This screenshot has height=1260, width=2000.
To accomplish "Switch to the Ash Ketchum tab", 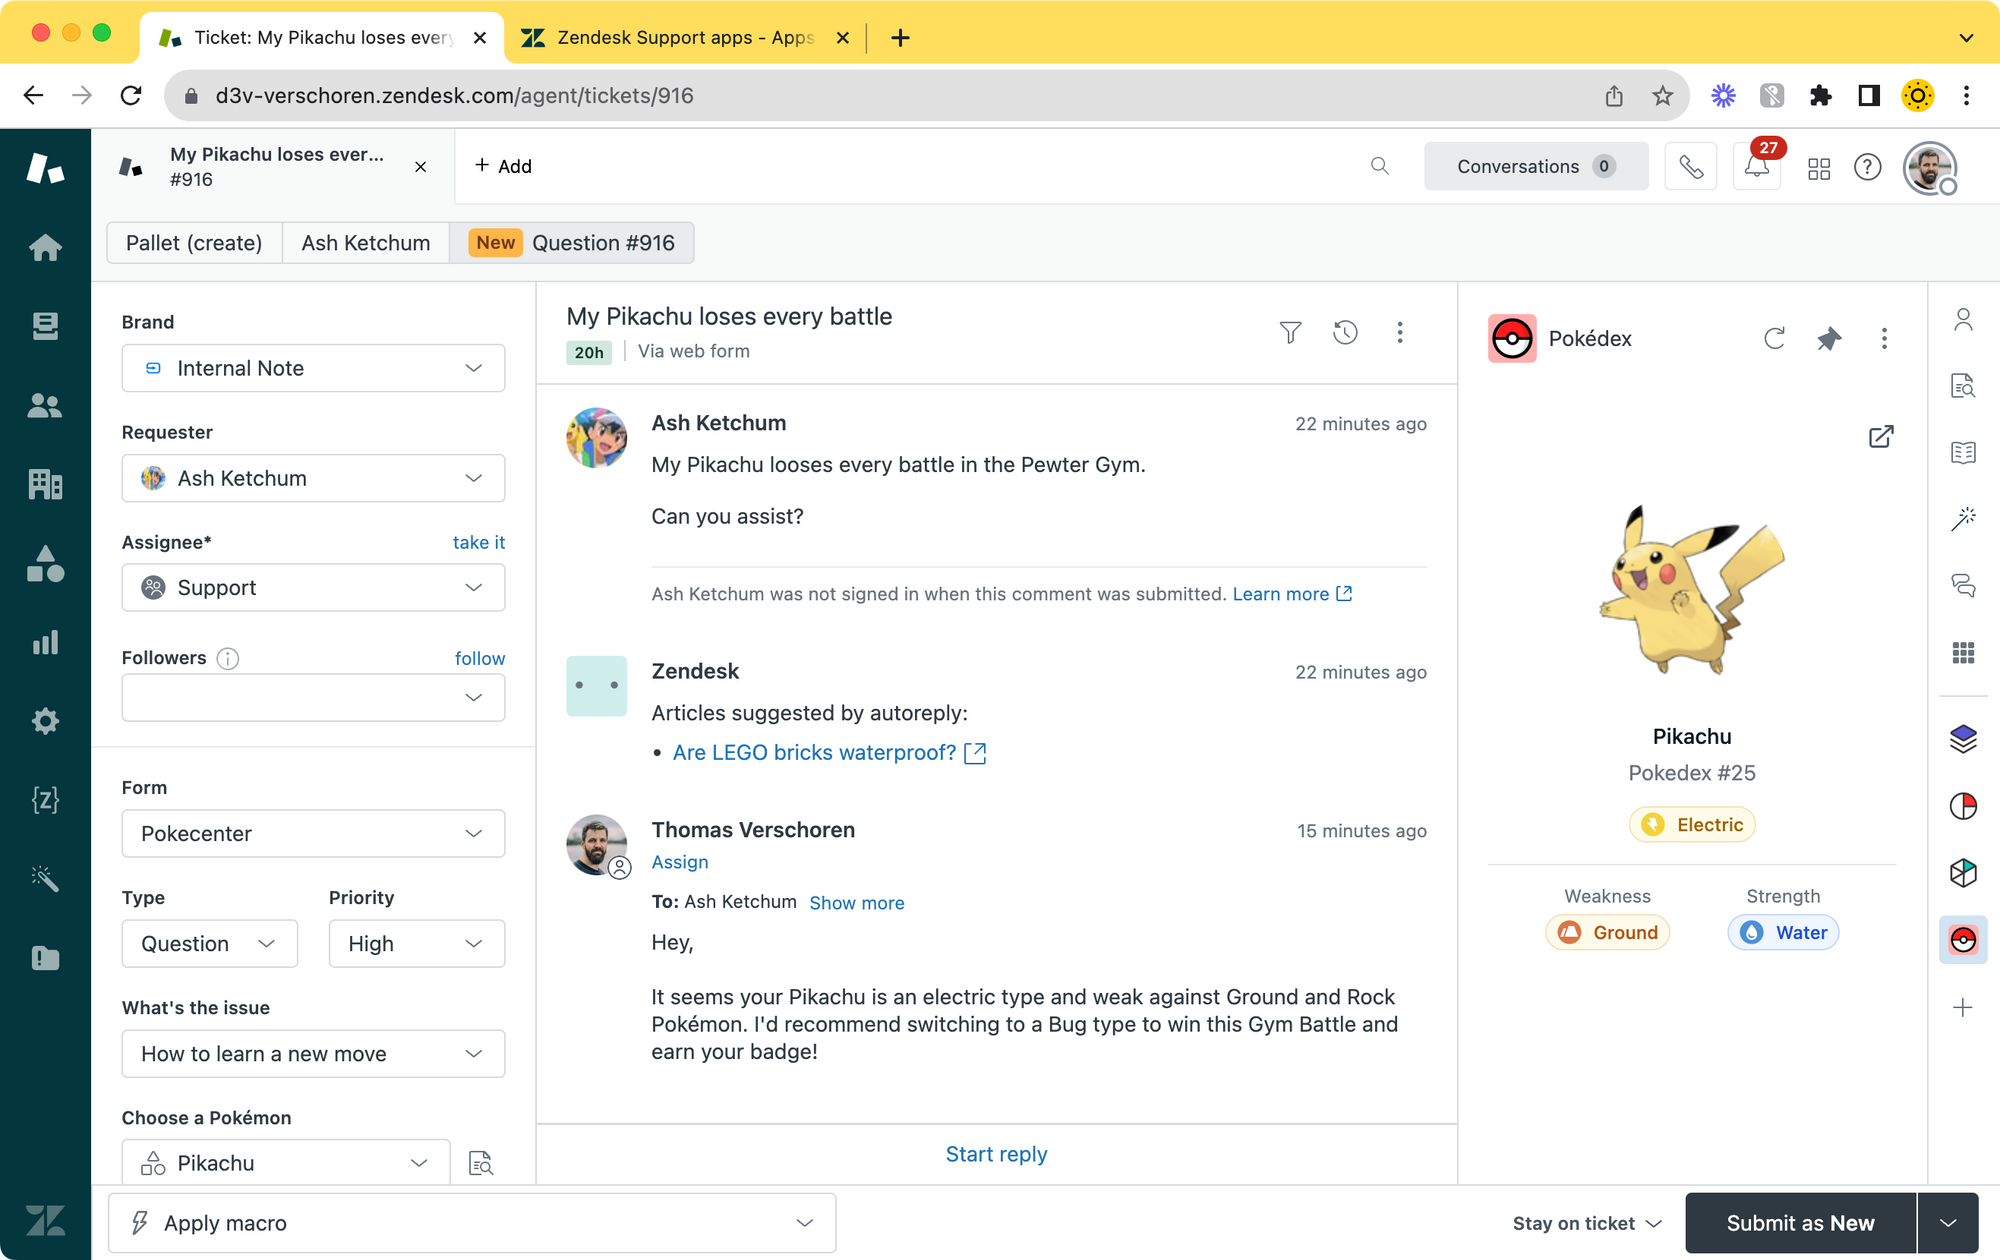I will pos(366,243).
